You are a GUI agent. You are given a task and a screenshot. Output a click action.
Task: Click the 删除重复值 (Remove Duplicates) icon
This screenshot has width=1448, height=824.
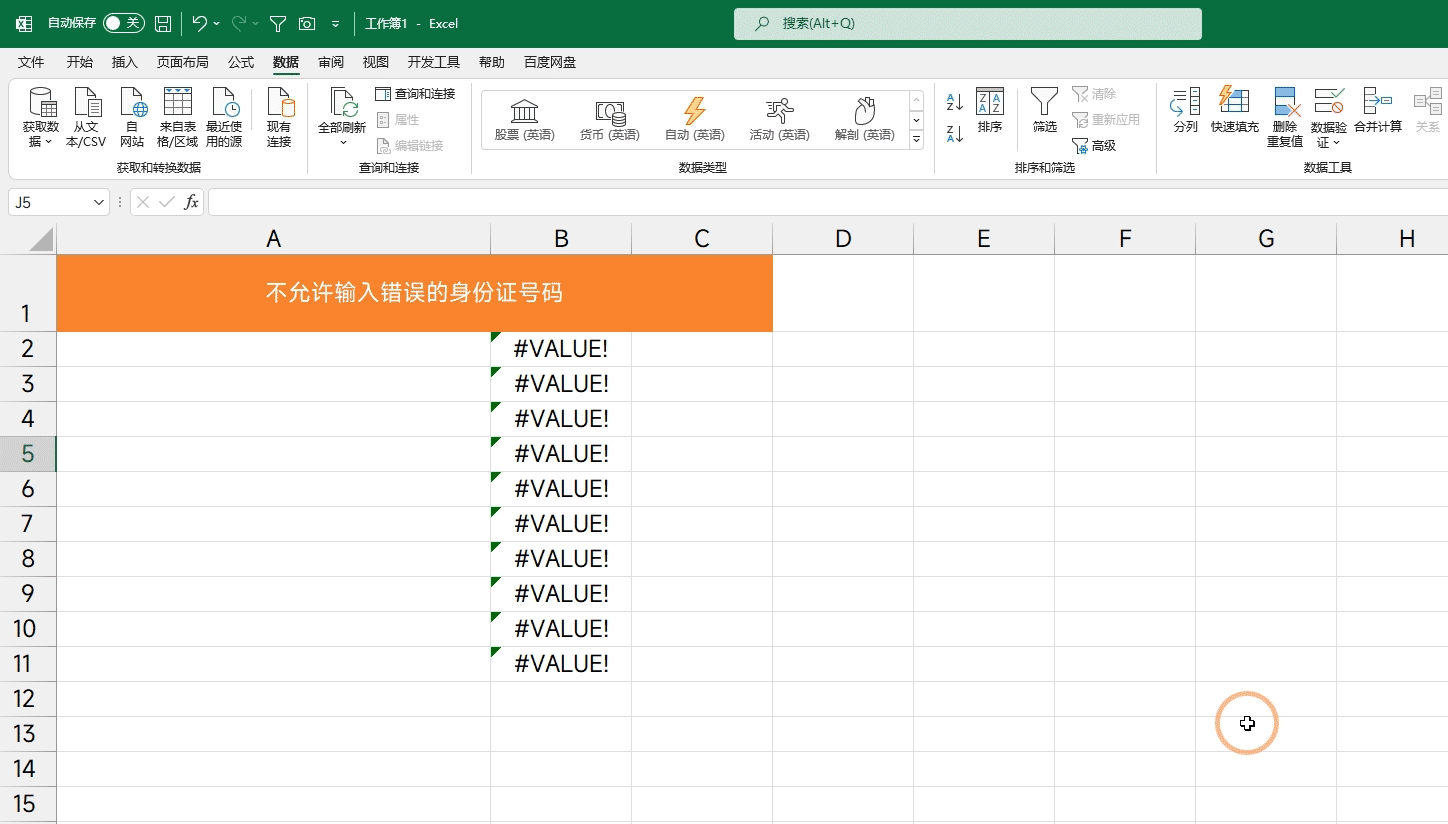1285,117
